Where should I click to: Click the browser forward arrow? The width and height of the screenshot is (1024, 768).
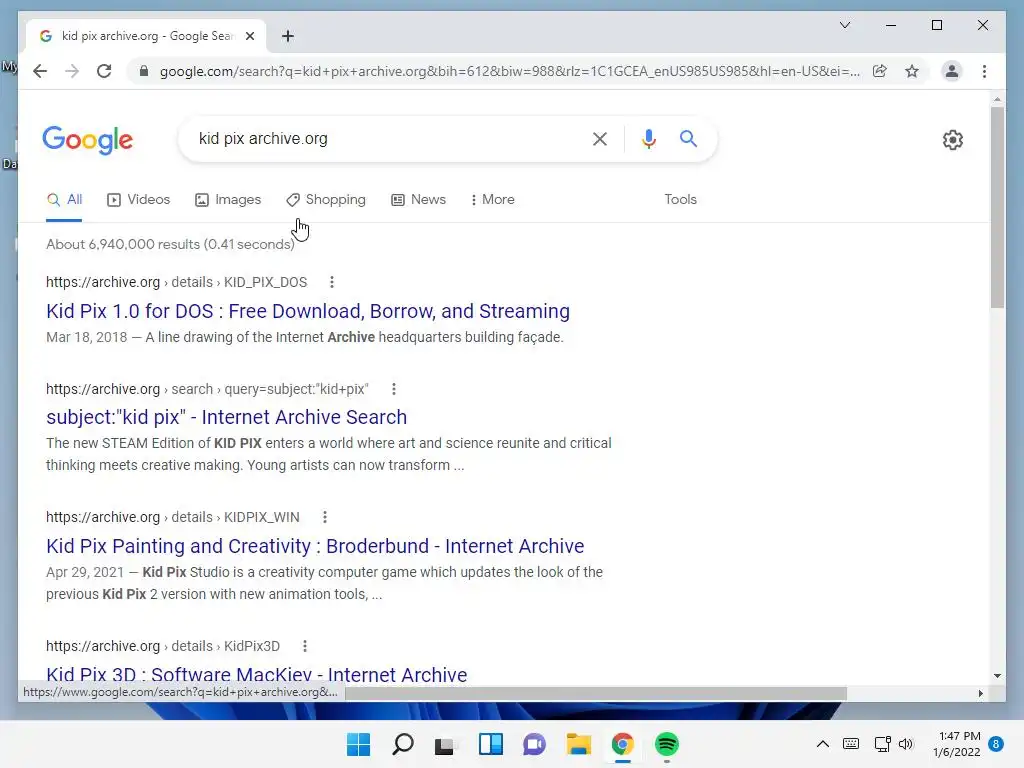click(72, 71)
